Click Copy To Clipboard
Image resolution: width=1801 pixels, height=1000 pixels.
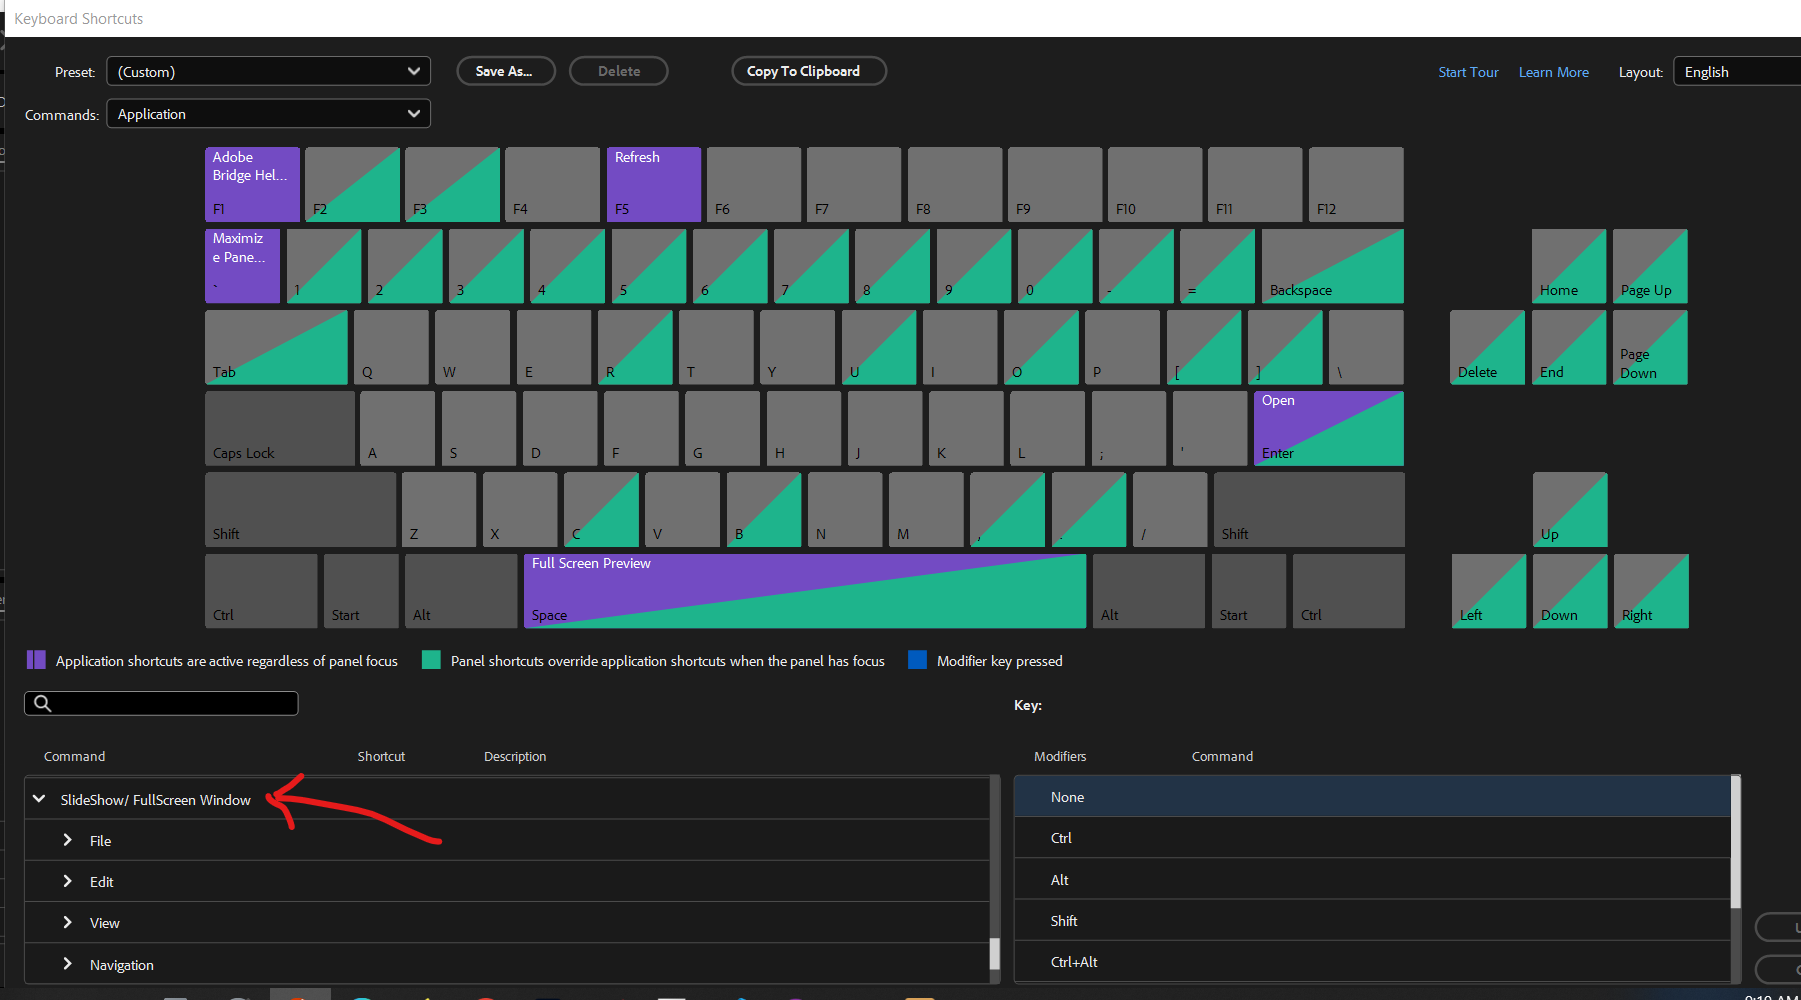[x=808, y=70]
